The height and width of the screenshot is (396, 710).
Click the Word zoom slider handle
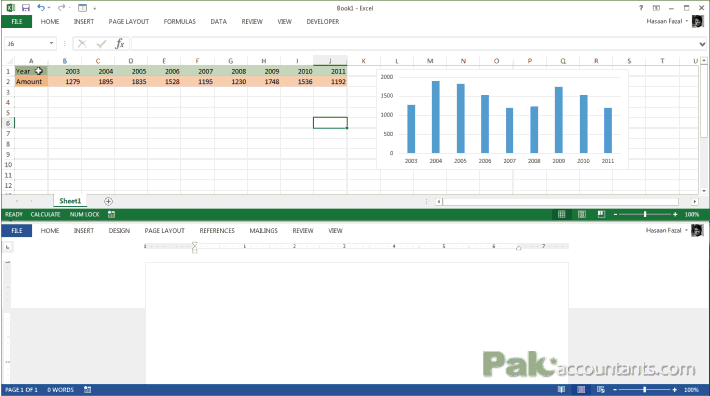point(644,390)
